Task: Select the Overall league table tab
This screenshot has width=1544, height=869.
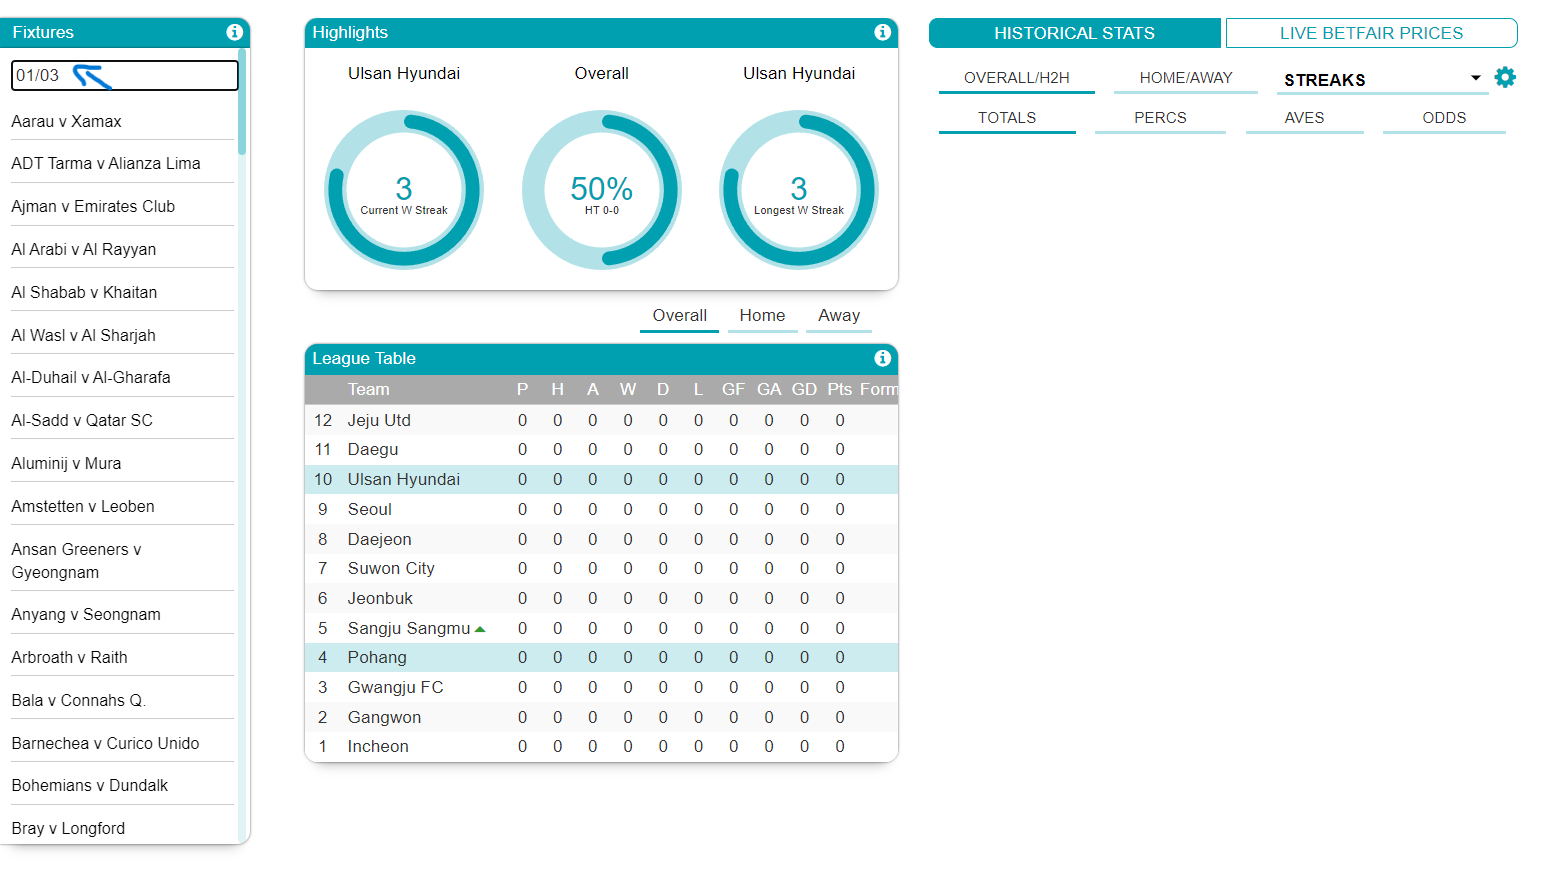Action: [679, 316]
